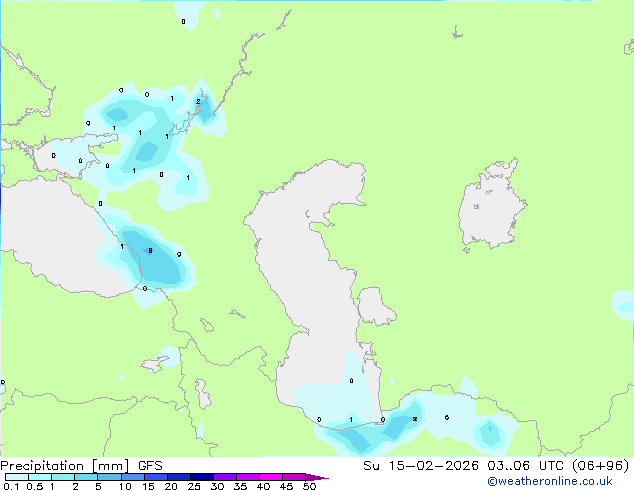Screen dimensions: 634x490
Task: Click the '25' legend scale label
Action: pos(194,486)
